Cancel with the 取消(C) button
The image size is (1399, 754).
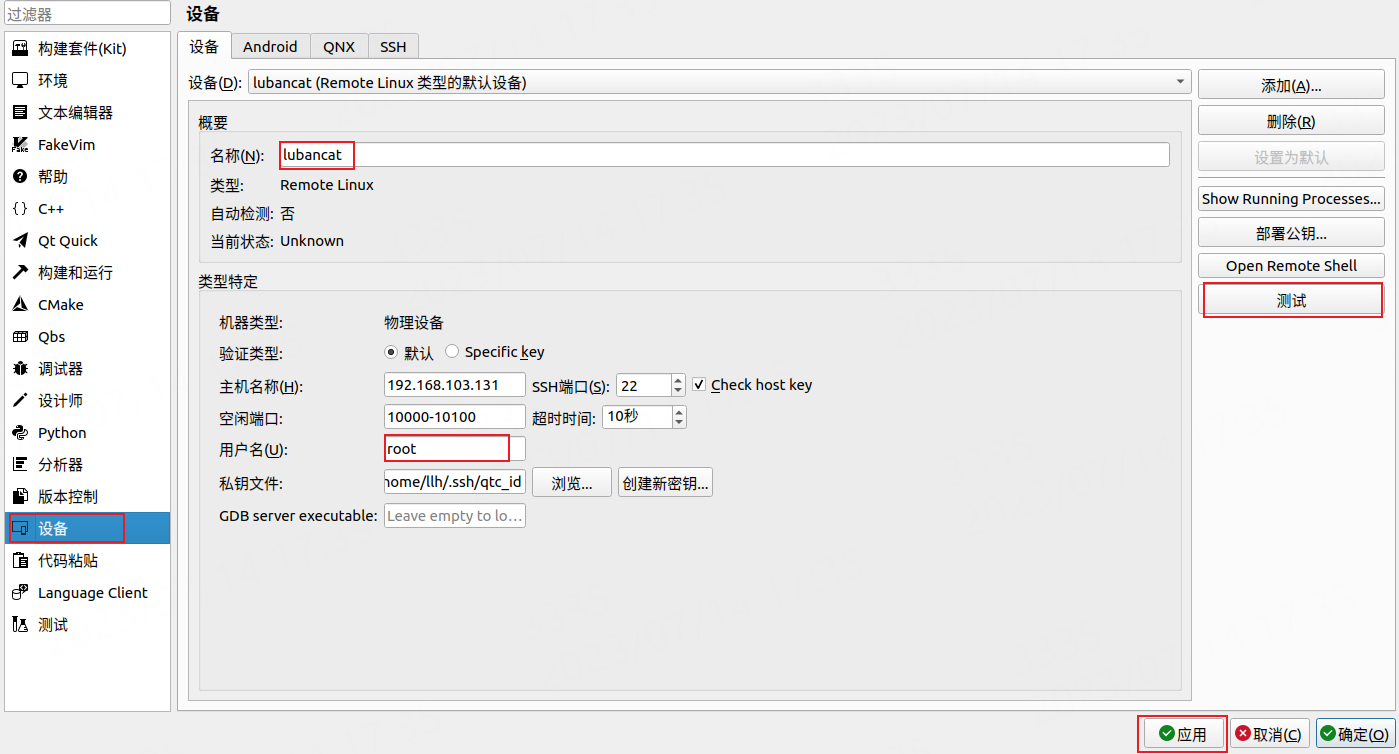coord(1269,734)
